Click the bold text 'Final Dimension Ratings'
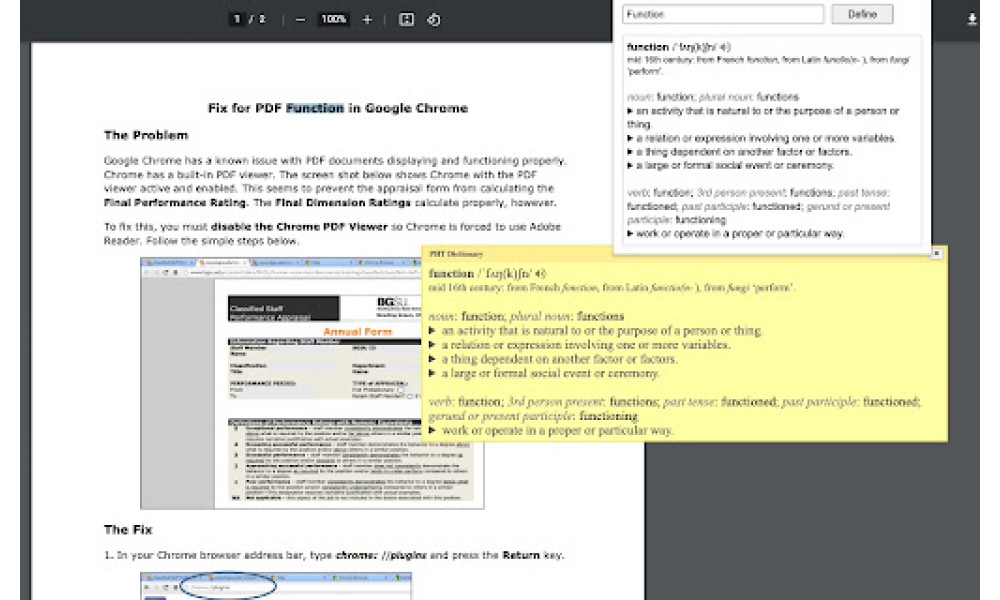The image size is (1000, 600). click(x=343, y=203)
